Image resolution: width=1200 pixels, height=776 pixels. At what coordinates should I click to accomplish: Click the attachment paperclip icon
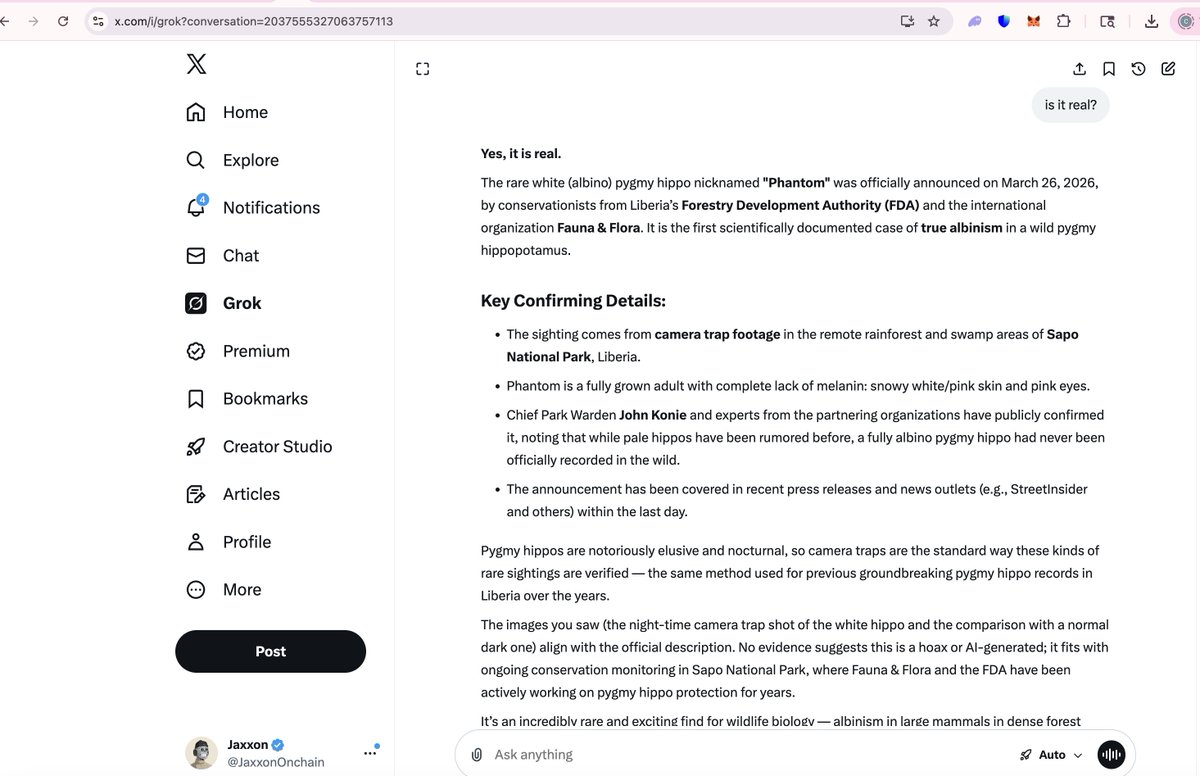tap(477, 755)
